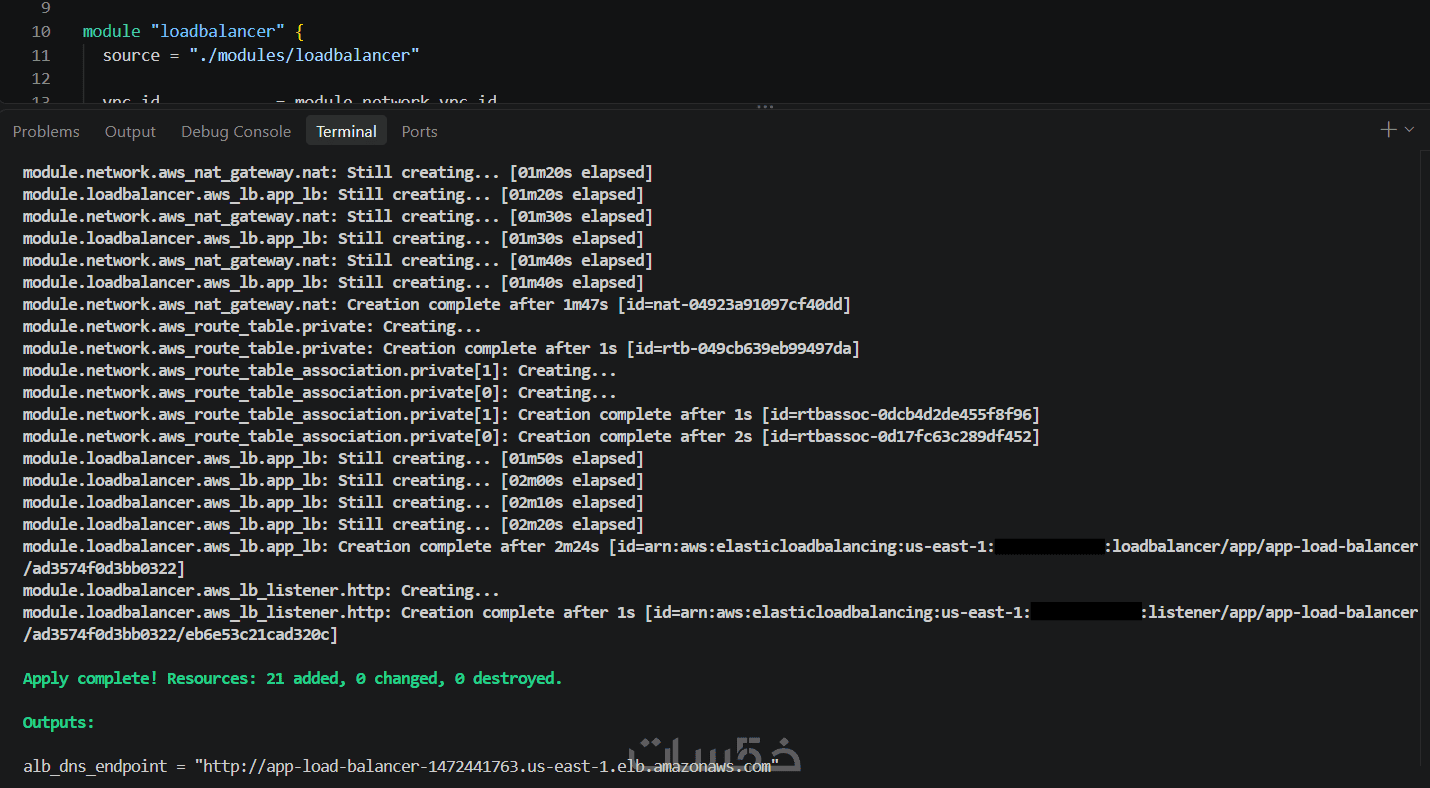The height and width of the screenshot is (788, 1430).
Task: Activate the Terminal tab
Action: [346, 132]
